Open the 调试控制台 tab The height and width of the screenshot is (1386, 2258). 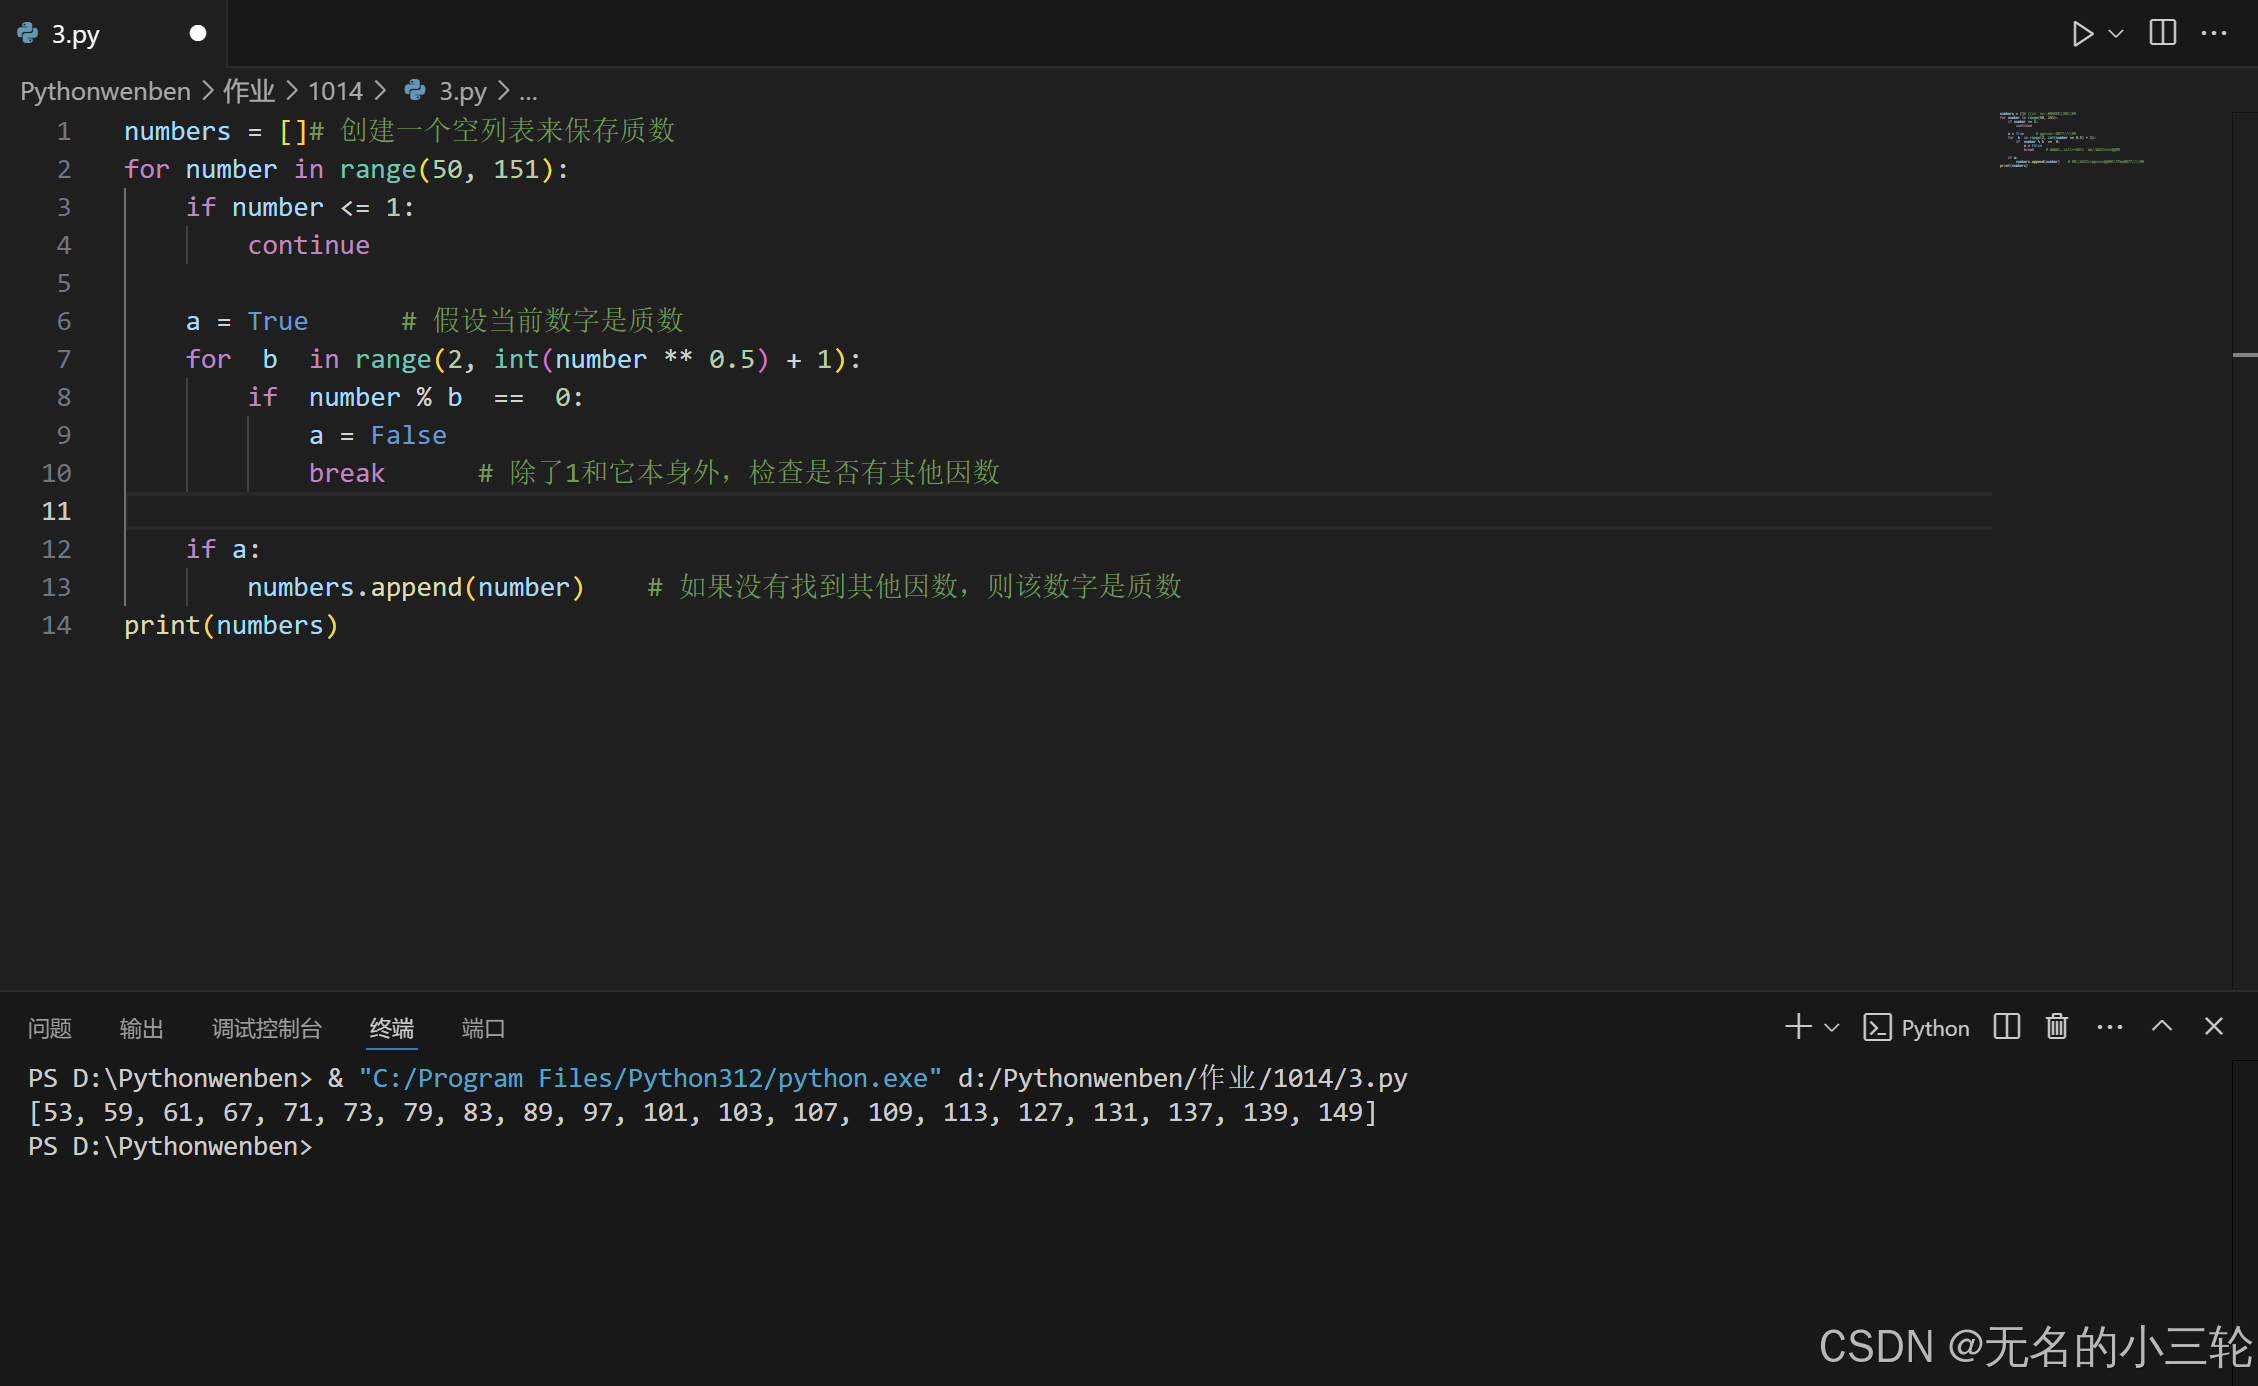coord(267,1029)
